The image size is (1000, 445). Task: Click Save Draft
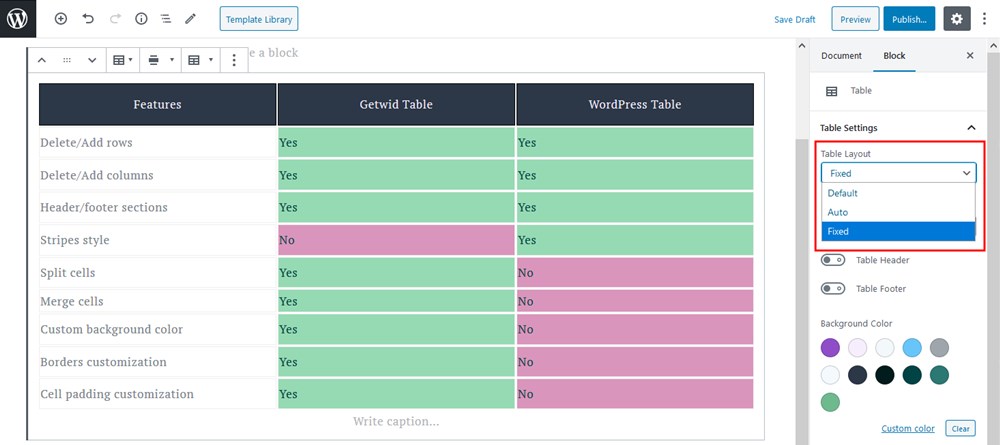click(795, 19)
